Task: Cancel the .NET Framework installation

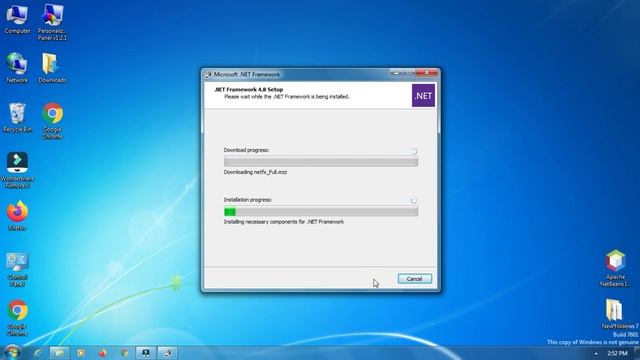Action: pyautogui.click(x=414, y=279)
